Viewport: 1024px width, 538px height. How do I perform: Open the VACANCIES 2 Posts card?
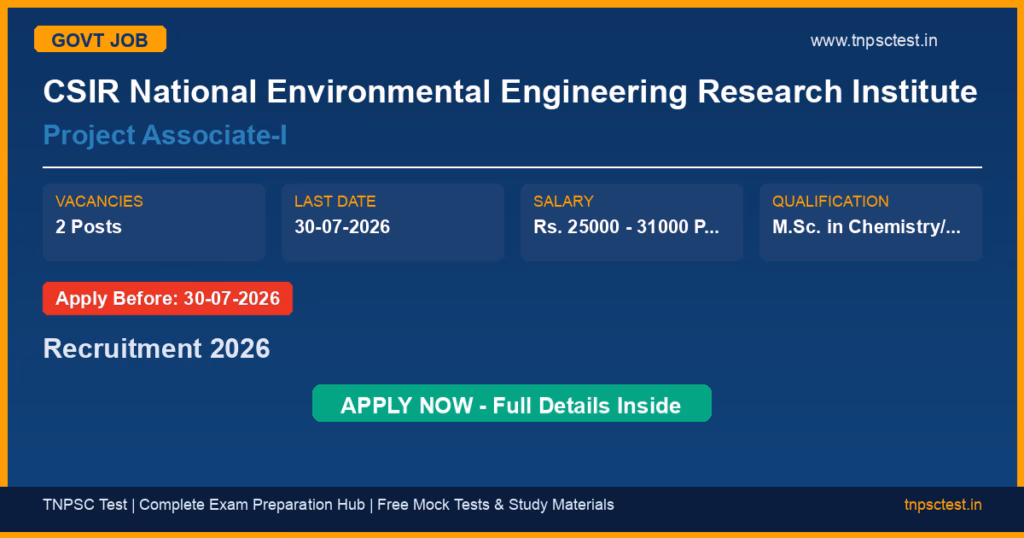(x=154, y=223)
